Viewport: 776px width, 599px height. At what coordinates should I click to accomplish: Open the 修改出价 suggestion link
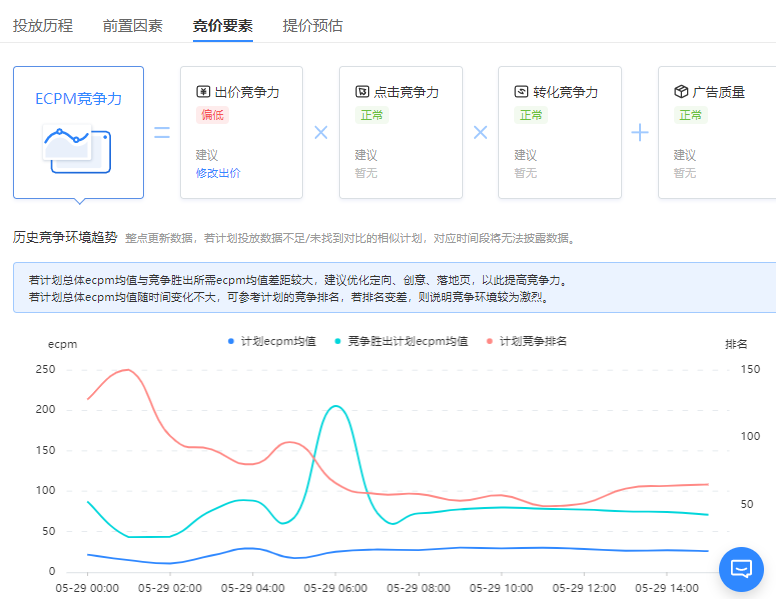pyautogui.click(x=218, y=173)
